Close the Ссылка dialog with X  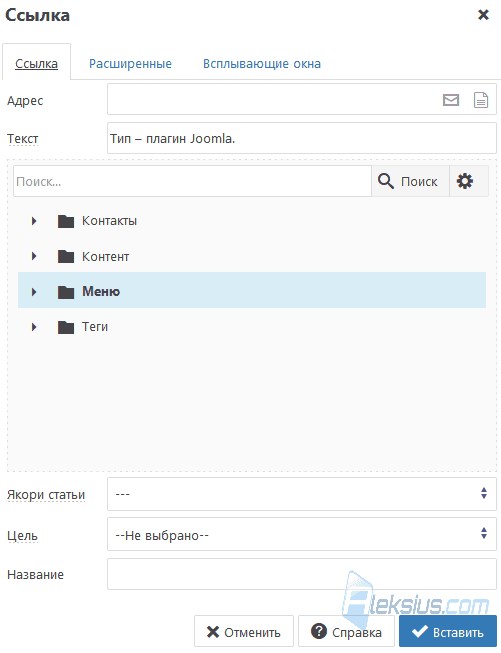click(x=483, y=15)
